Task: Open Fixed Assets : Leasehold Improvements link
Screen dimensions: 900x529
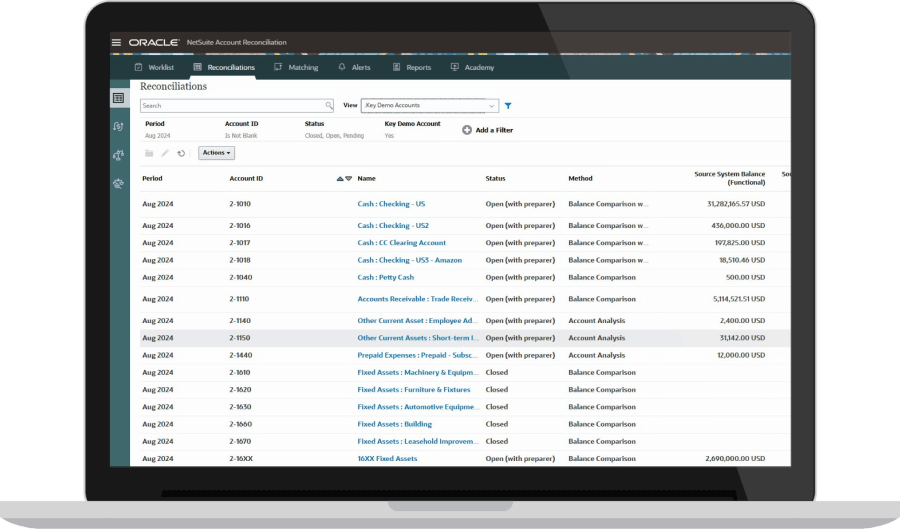Action: click(417, 441)
